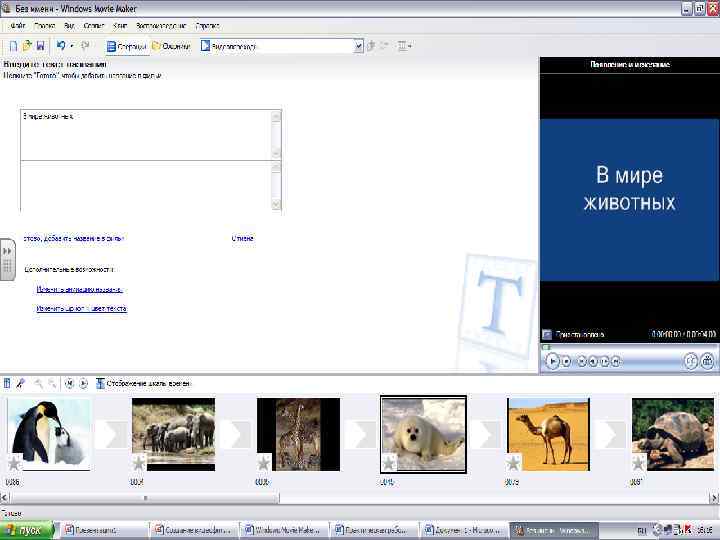Click the Back (rewind to start) monitor button
Screen dimensions: 720x540
(582, 362)
